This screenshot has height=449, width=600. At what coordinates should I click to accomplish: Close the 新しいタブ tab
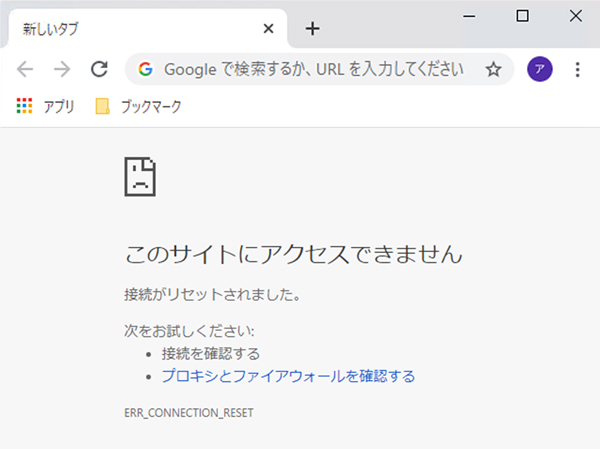click(269, 28)
